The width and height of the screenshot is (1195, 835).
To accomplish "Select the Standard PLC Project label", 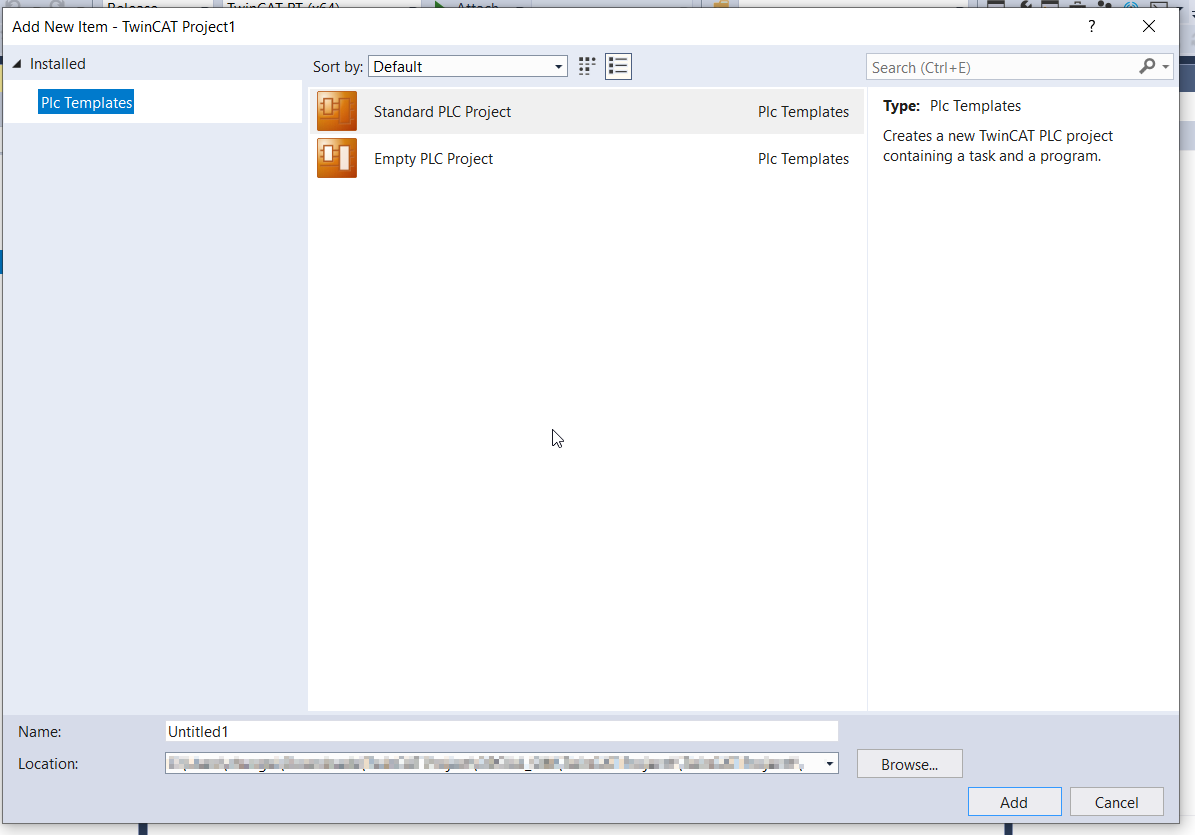I will click(x=442, y=111).
